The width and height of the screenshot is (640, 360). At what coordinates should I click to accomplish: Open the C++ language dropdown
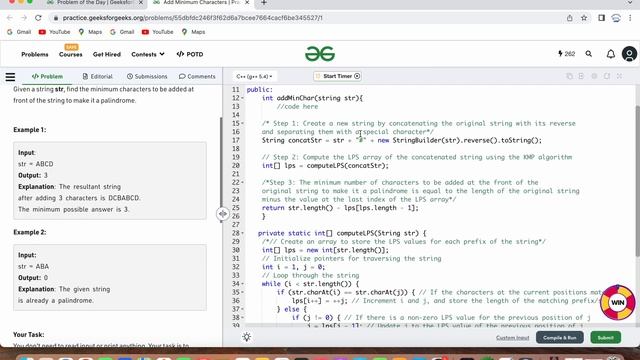[254, 76]
